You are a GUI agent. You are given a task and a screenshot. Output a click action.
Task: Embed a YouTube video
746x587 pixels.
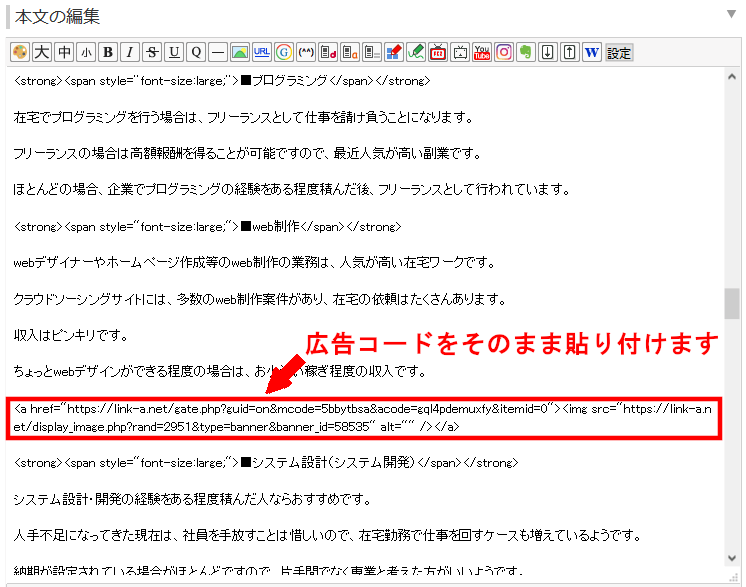482,52
